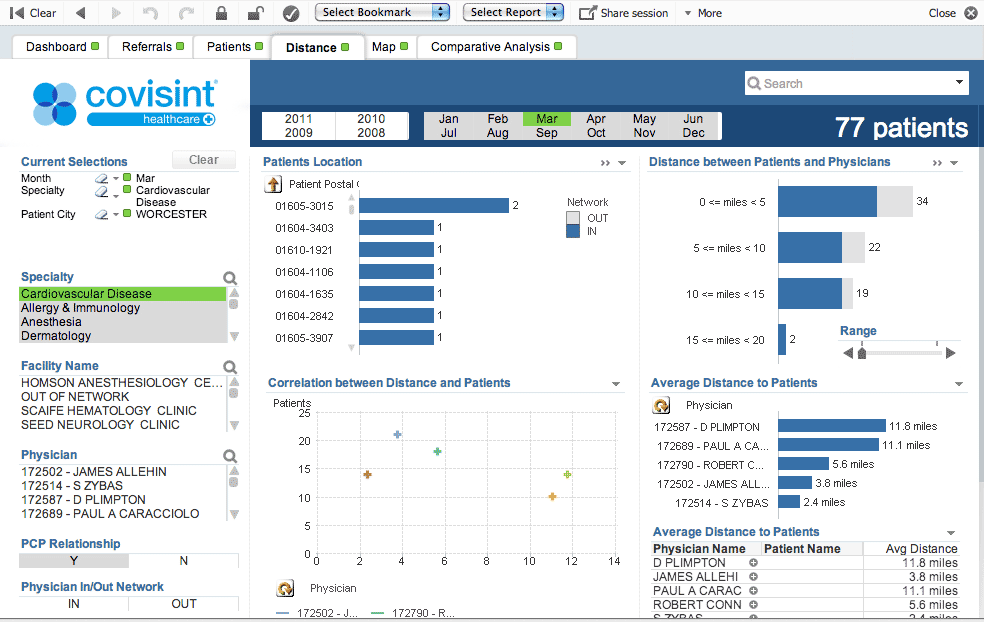Click the Physician search magnifier icon
984x622 pixels.
(230, 455)
